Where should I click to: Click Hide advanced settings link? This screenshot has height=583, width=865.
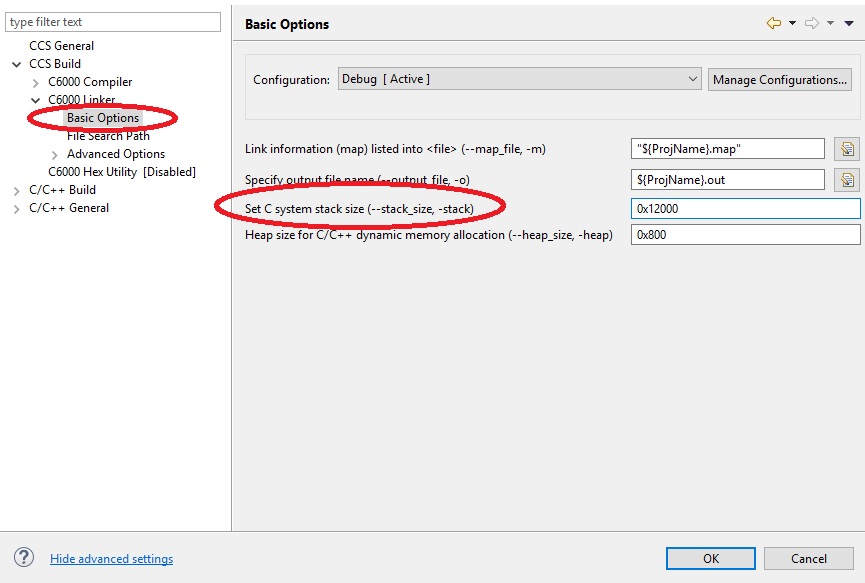click(111, 559)
